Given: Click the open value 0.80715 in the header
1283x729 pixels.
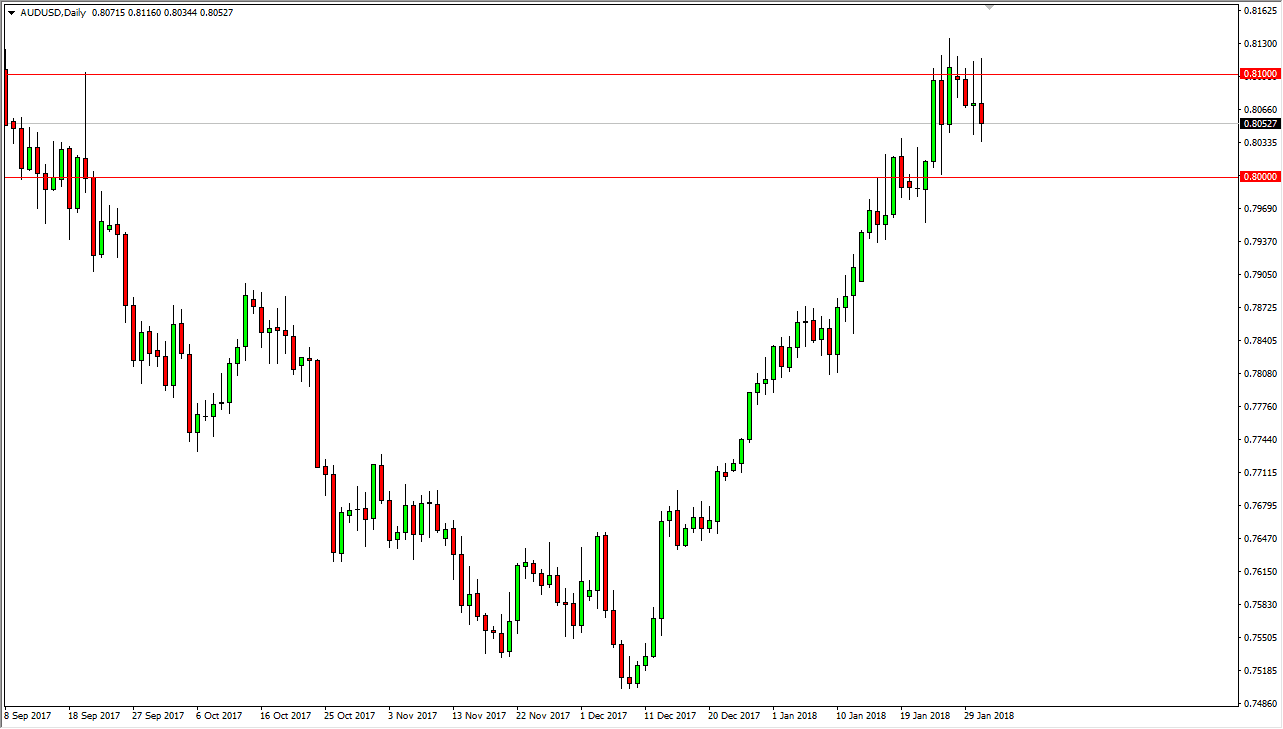Looking at the screenshot, I should (109, 13).
